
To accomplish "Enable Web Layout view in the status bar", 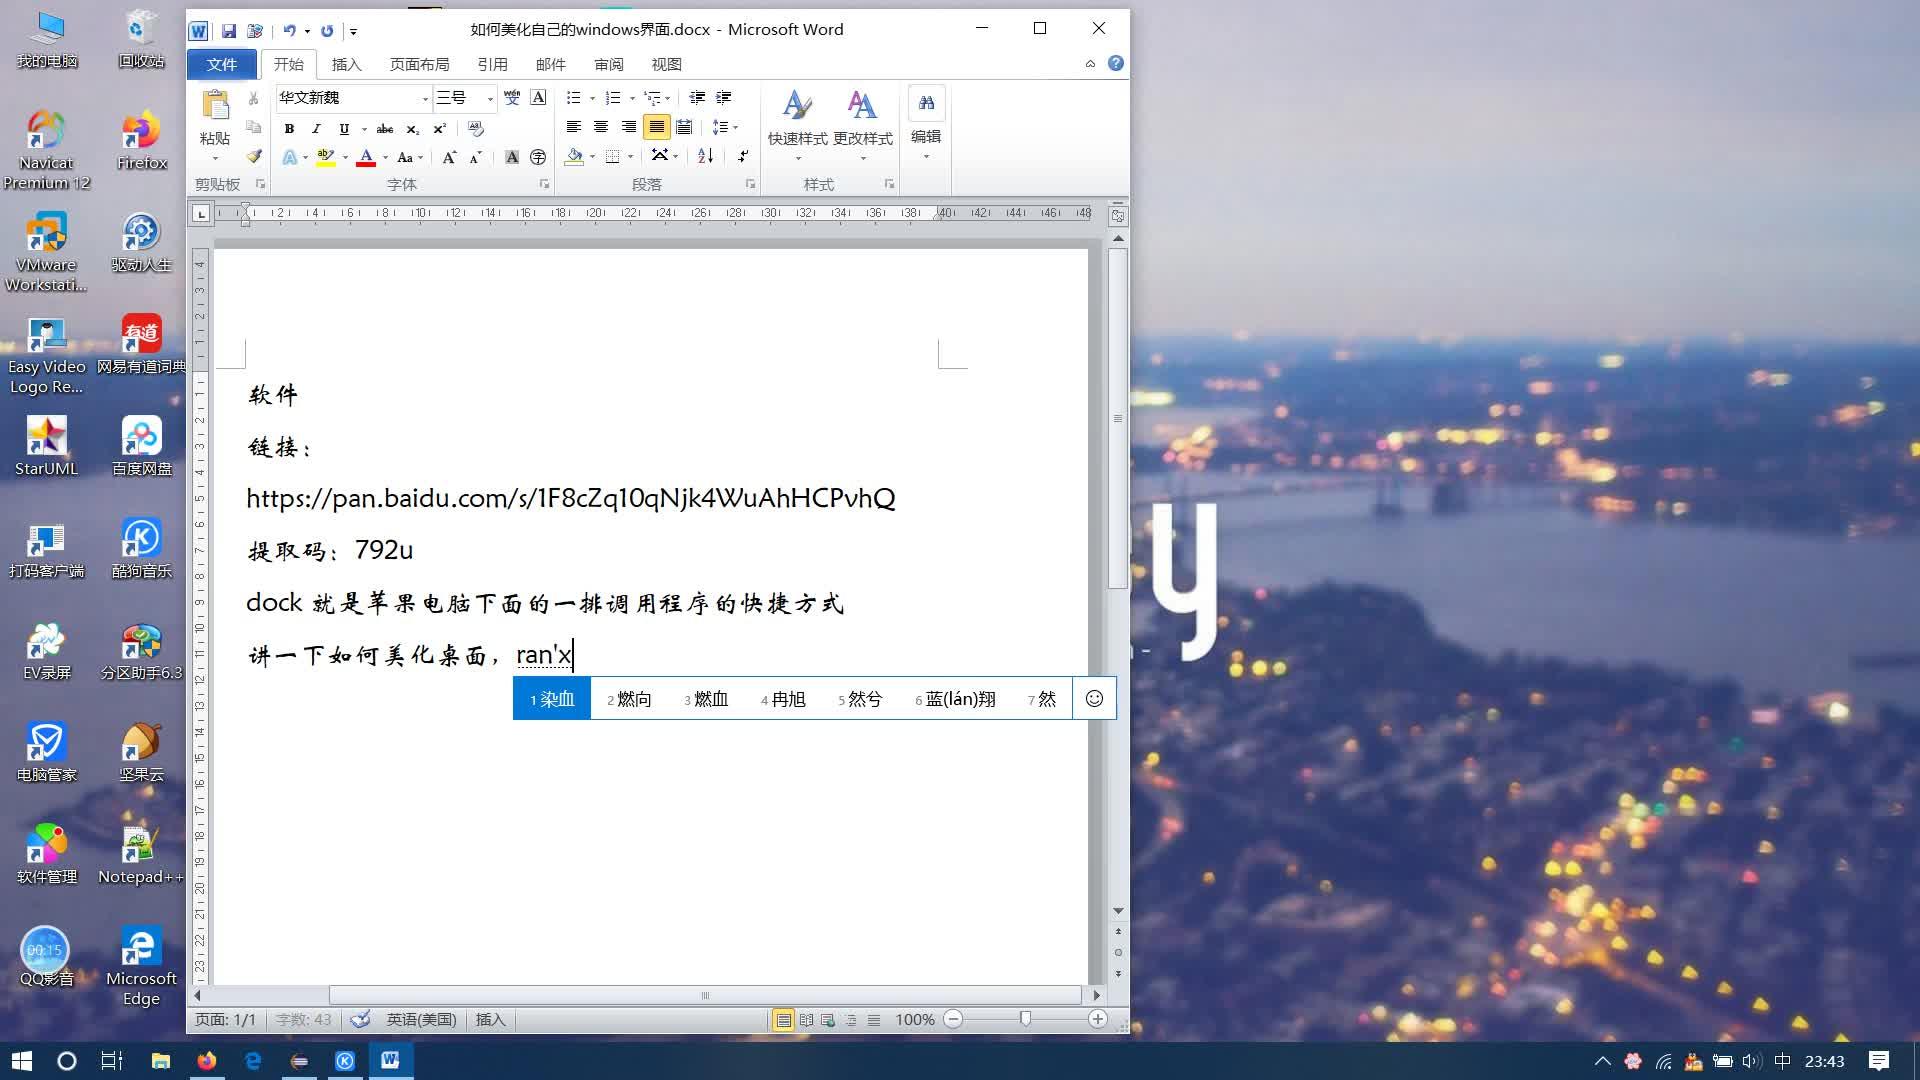I will pyautogui.click(x=829, y=1019).
